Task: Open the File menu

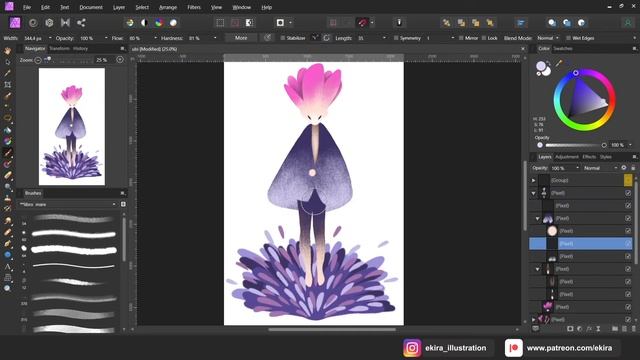Action: point(27,7)
